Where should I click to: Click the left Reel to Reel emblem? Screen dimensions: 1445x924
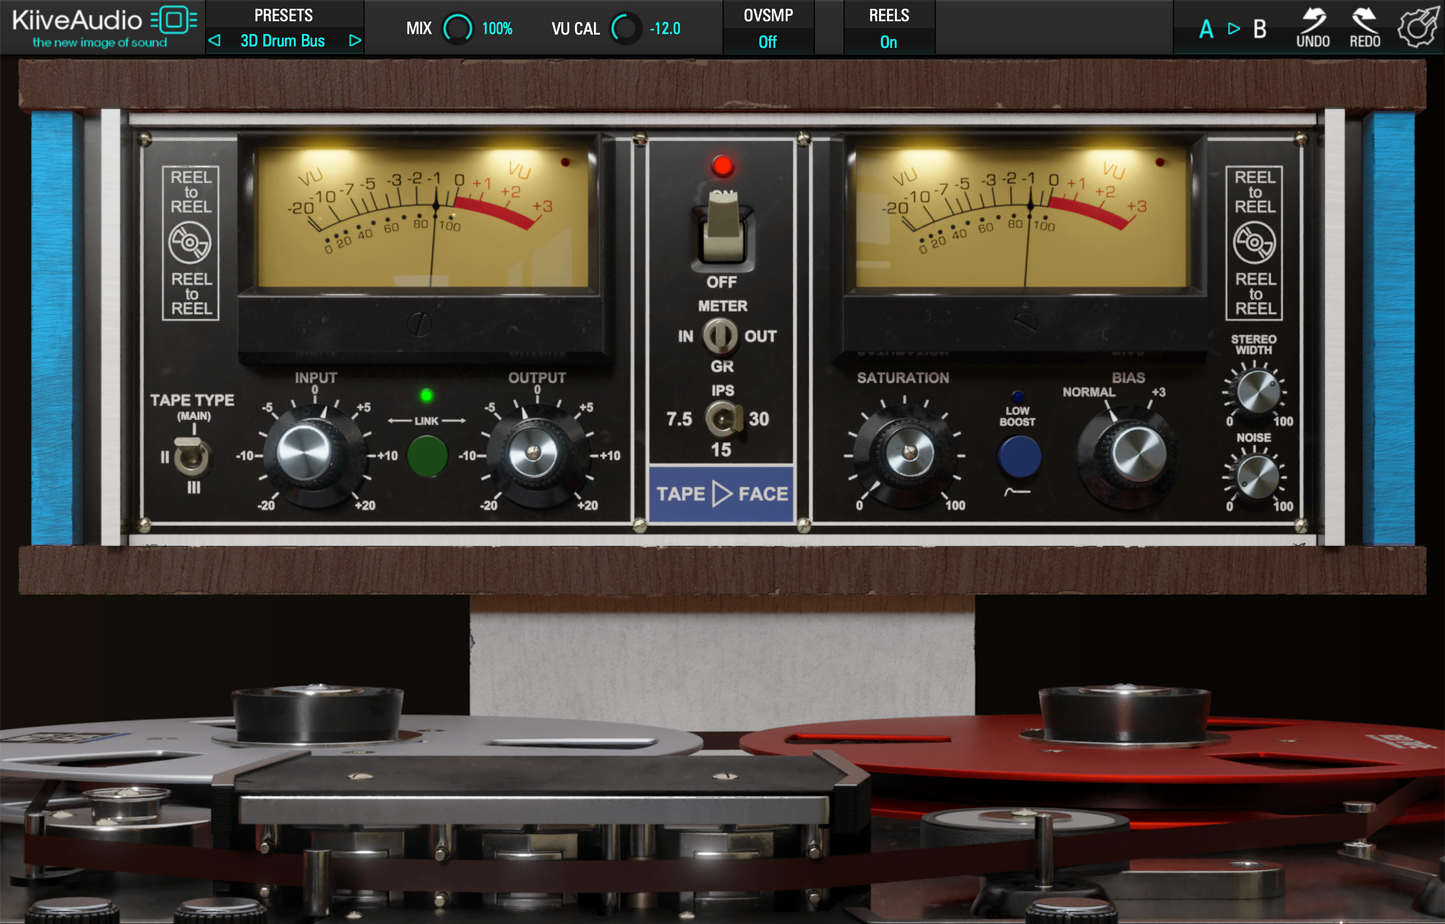190,243
